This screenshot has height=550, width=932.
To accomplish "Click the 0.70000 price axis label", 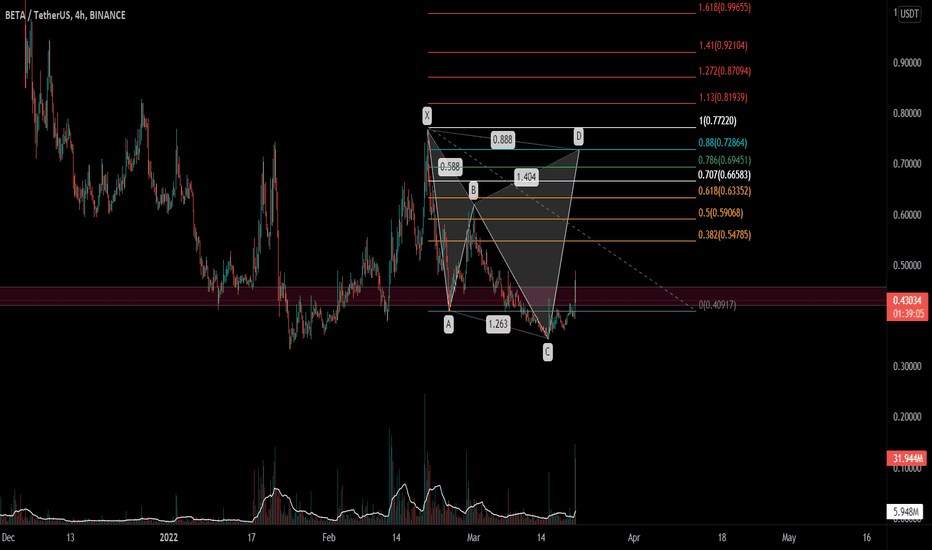I will (x=907, y=164).
